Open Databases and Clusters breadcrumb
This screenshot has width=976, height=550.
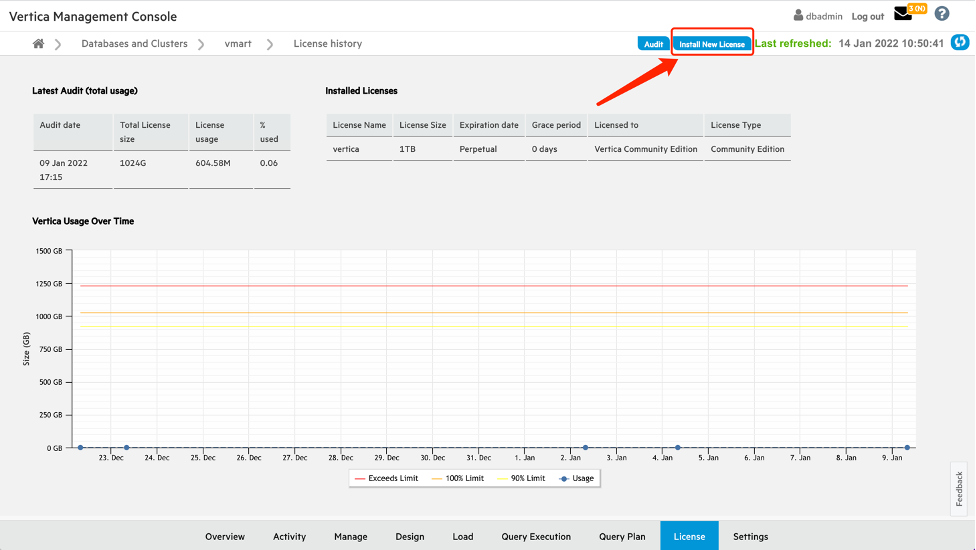[134, 44]
